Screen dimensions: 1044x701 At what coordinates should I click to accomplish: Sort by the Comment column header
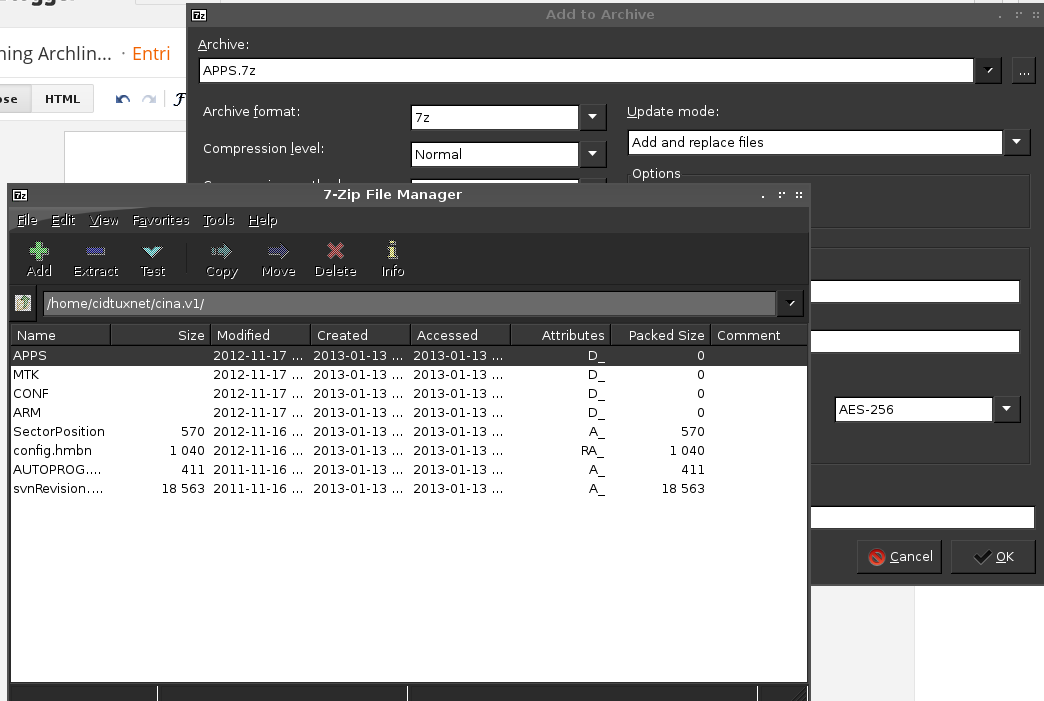point(759,335)
